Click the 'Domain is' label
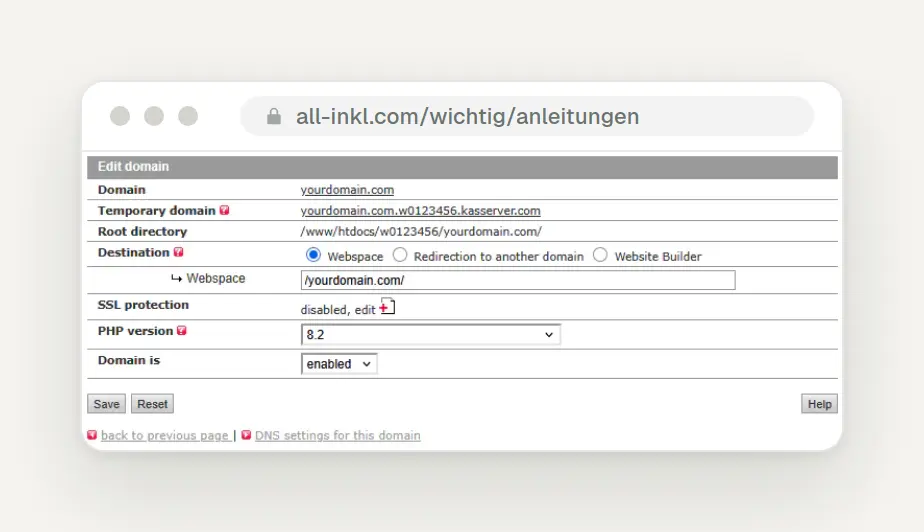924x532 pixels. coord(128,360)
